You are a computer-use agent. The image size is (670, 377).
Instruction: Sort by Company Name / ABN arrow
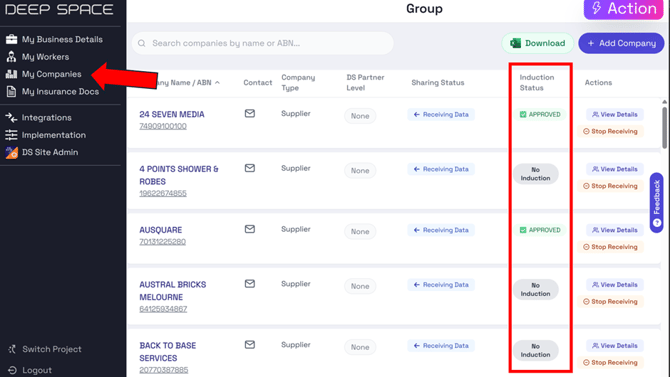coord(217,82)
